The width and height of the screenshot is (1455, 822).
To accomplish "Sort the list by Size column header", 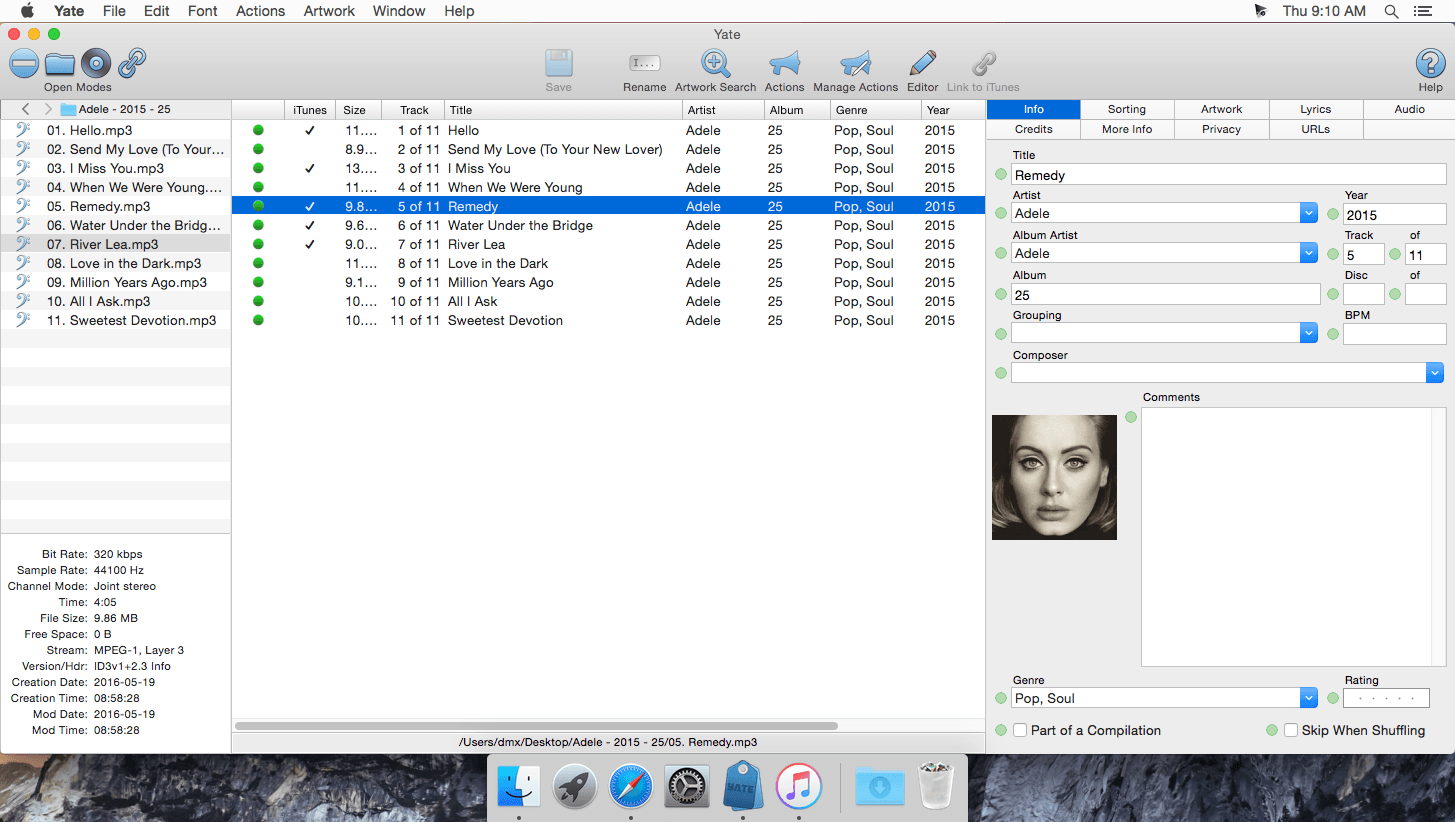I will click(359, 110).
